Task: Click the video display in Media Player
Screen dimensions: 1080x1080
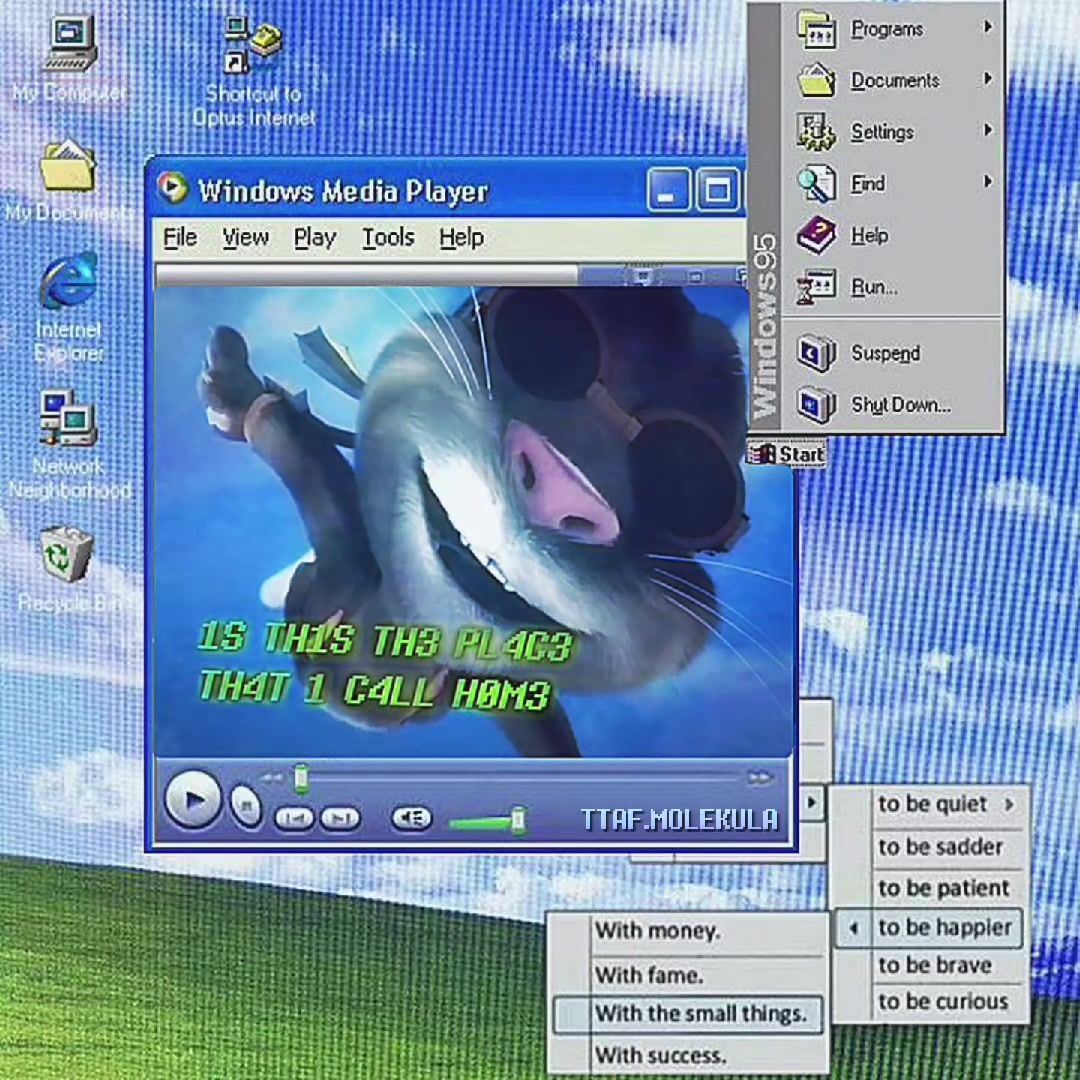Action: pos(472,522)
